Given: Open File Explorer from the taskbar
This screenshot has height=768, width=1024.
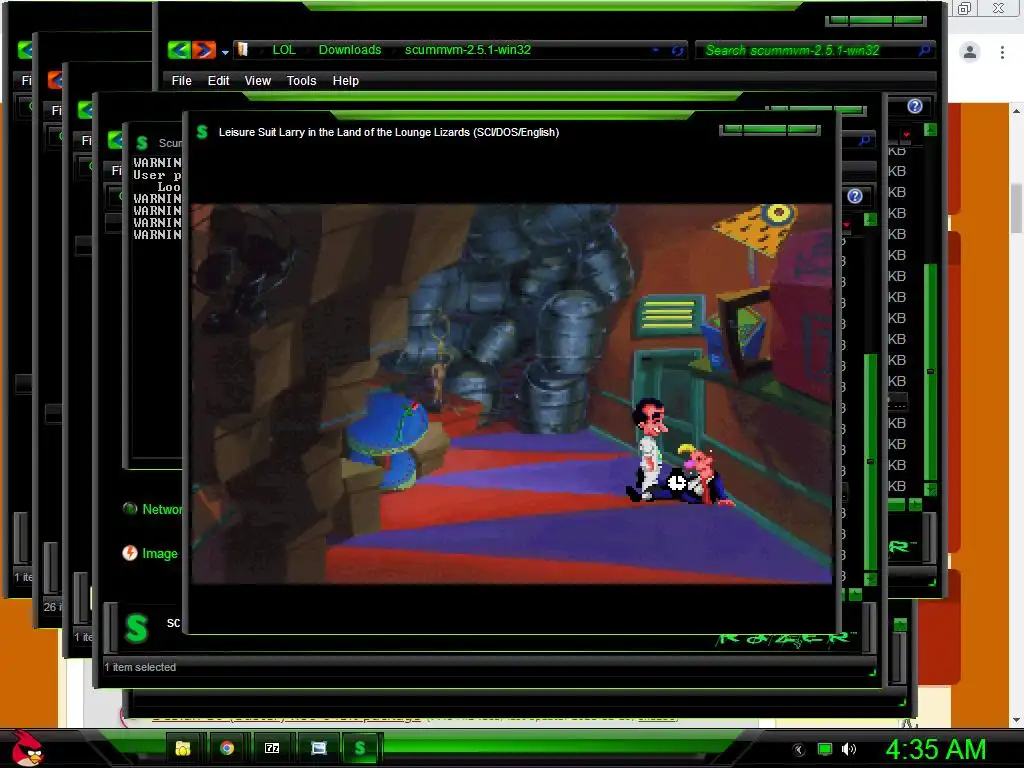Looking at the screenshot, I should [182, 748].
